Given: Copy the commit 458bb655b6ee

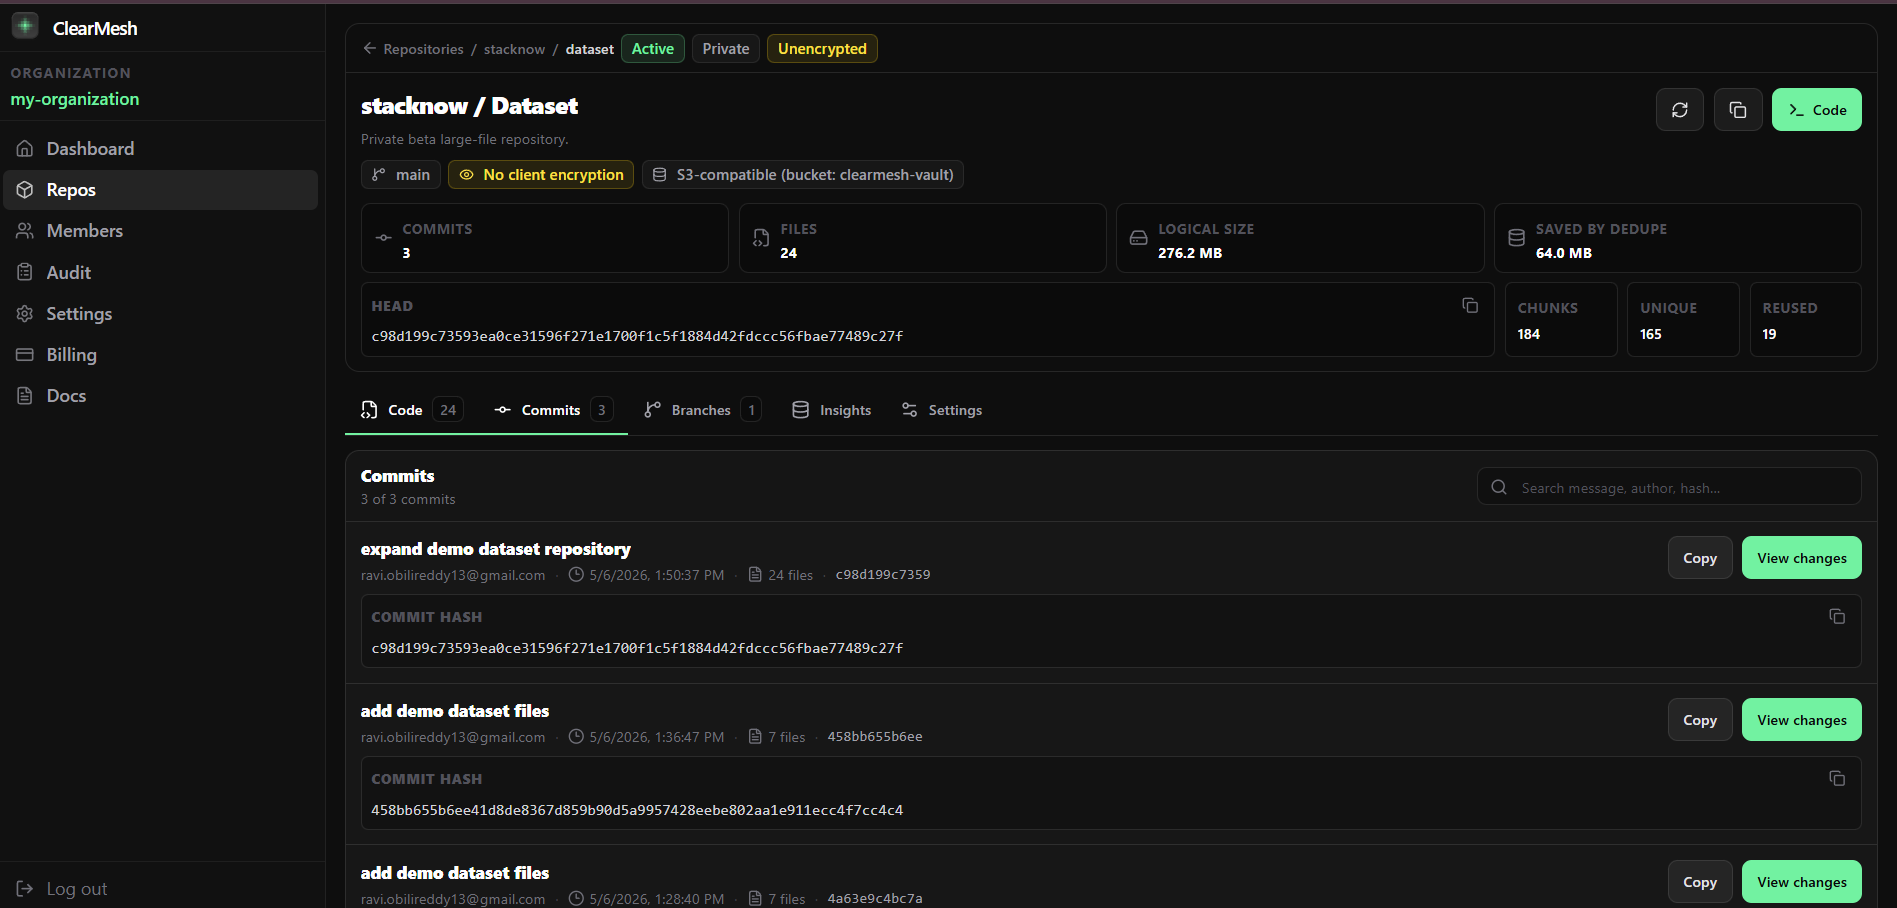Looking at the screenshot, I should pos(1700,720).
